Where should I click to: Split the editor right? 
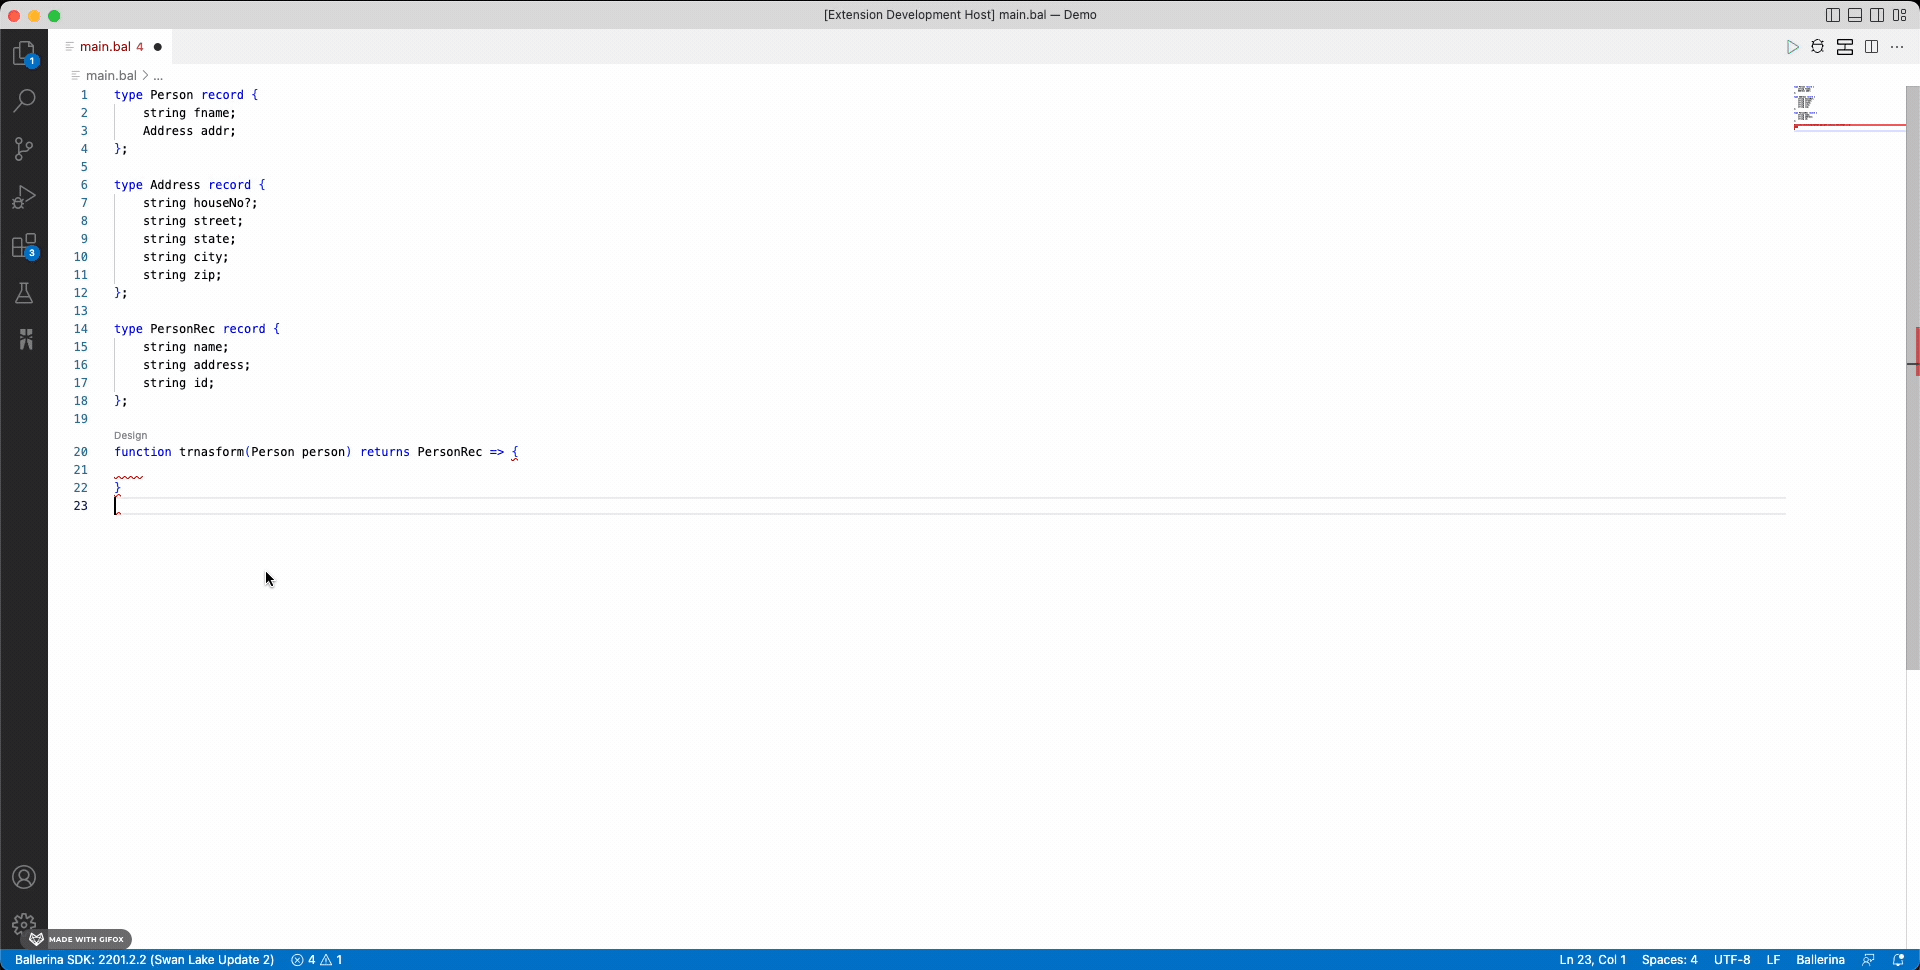(1871, 47)
